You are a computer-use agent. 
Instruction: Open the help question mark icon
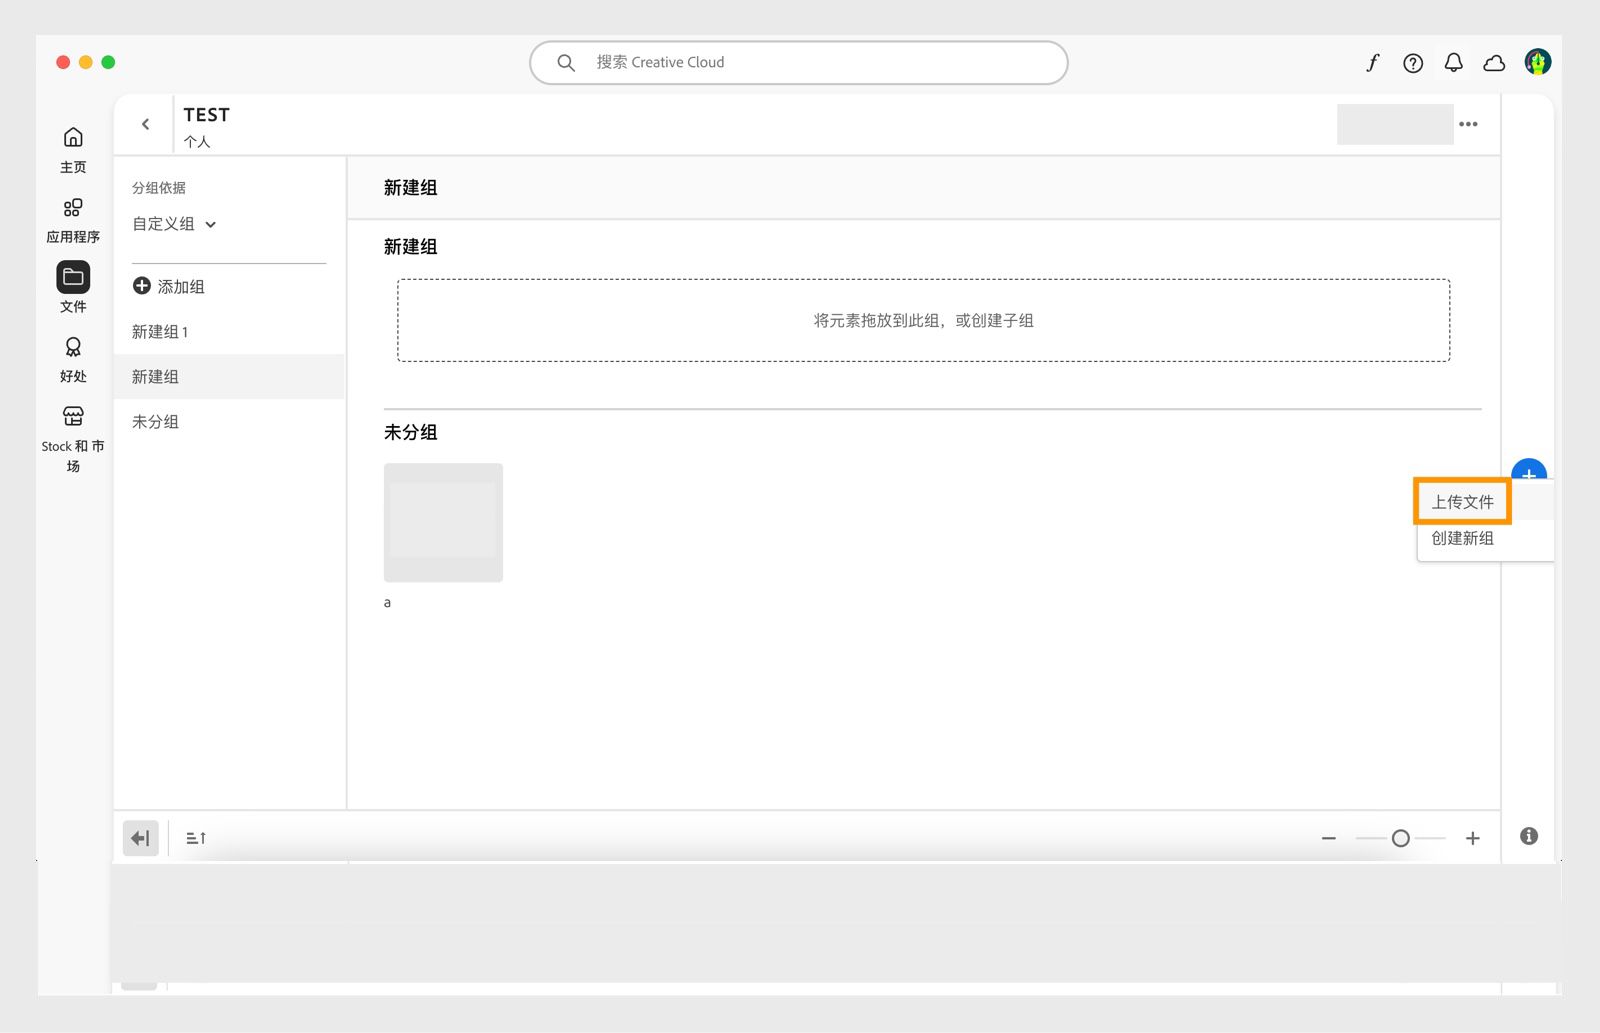(1413, 63)
